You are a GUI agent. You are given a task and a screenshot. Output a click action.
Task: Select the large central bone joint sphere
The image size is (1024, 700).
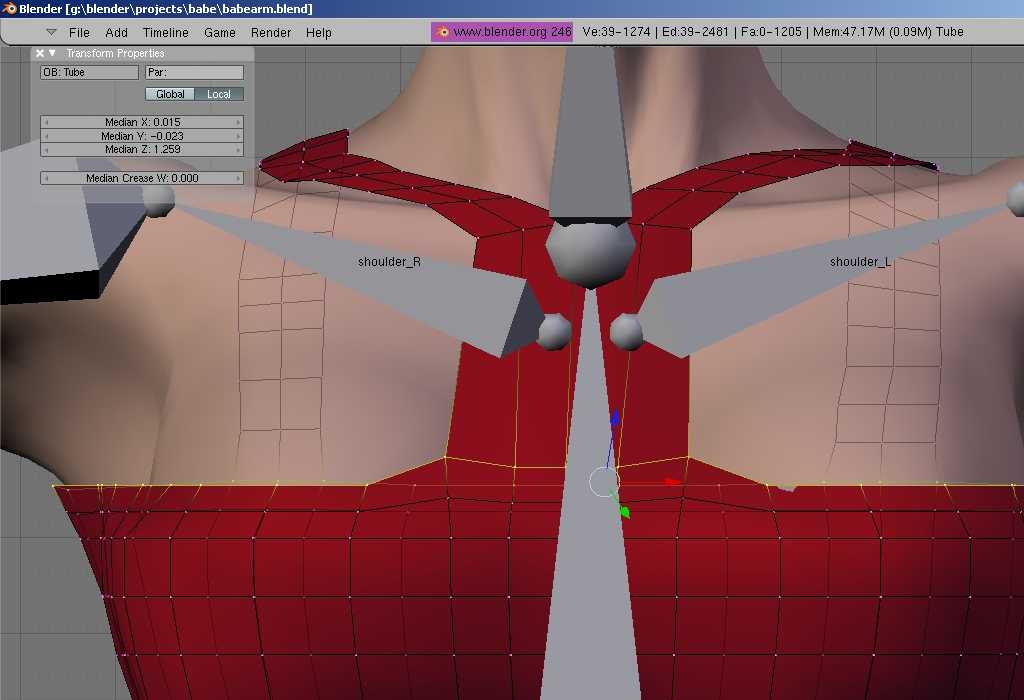pyautogui.click(x=590, y=255)
